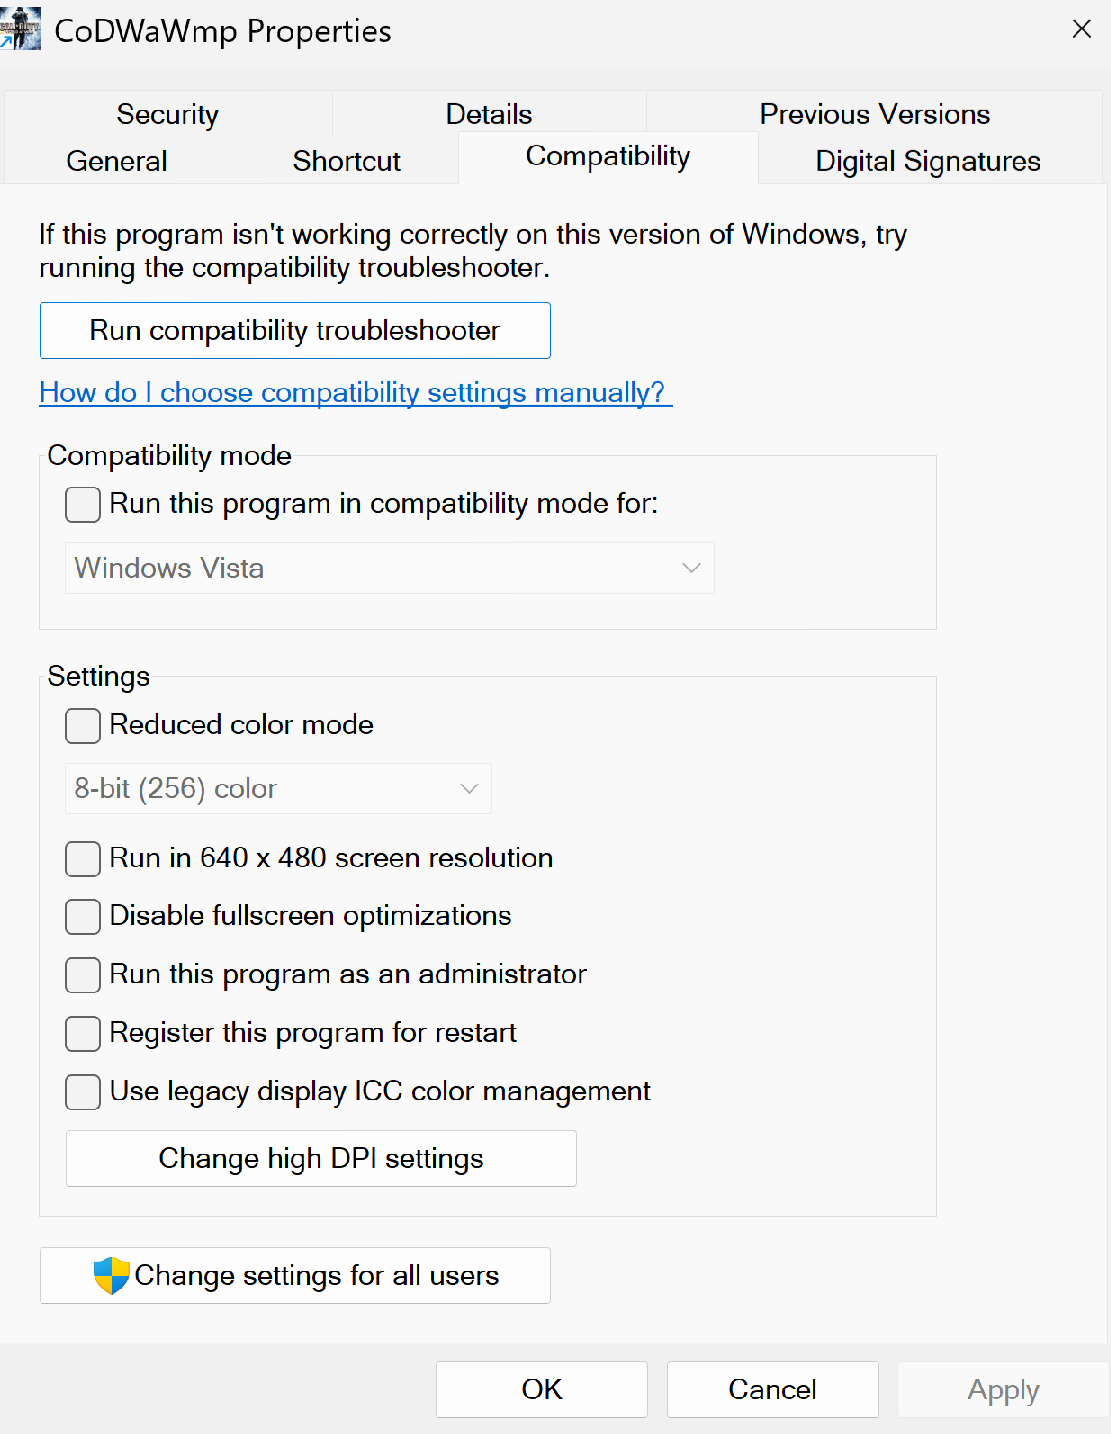Expand the 8-bit (256) color dropdown
The height and width of the screenshot is (1434, 1111).
pyautogui.click(x=278, y=789)
